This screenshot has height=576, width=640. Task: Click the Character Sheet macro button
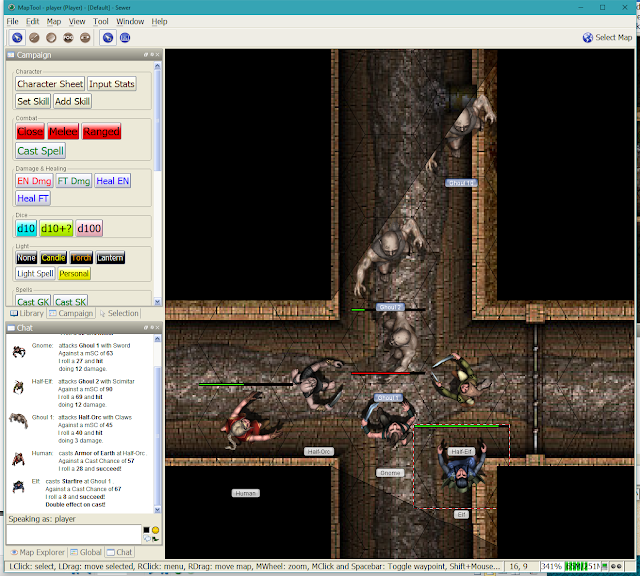point(50,84)
